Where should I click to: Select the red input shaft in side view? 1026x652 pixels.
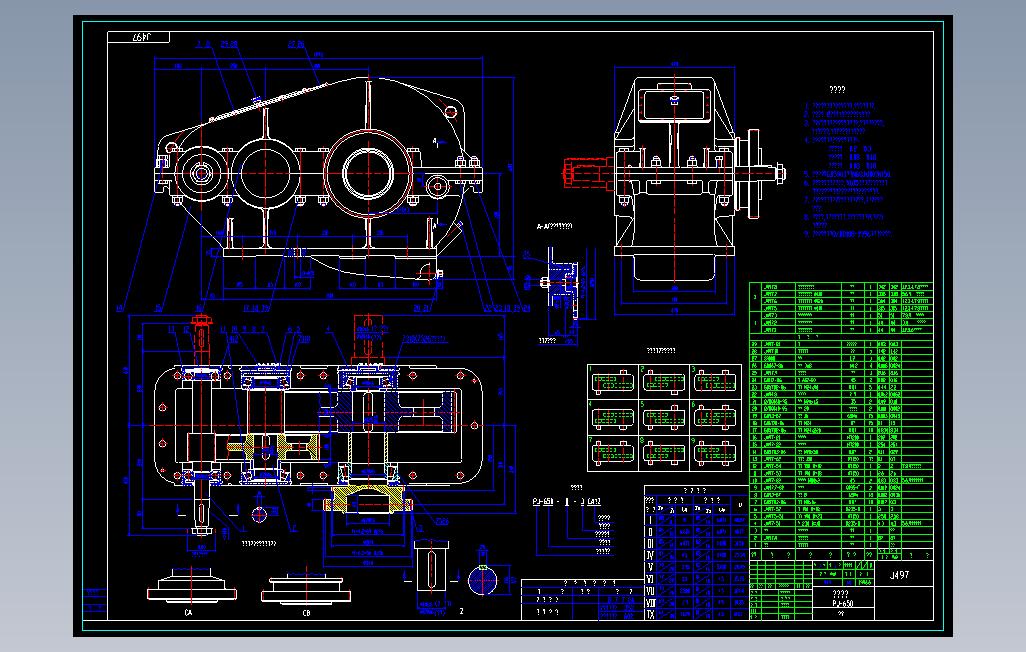point(587,173)
